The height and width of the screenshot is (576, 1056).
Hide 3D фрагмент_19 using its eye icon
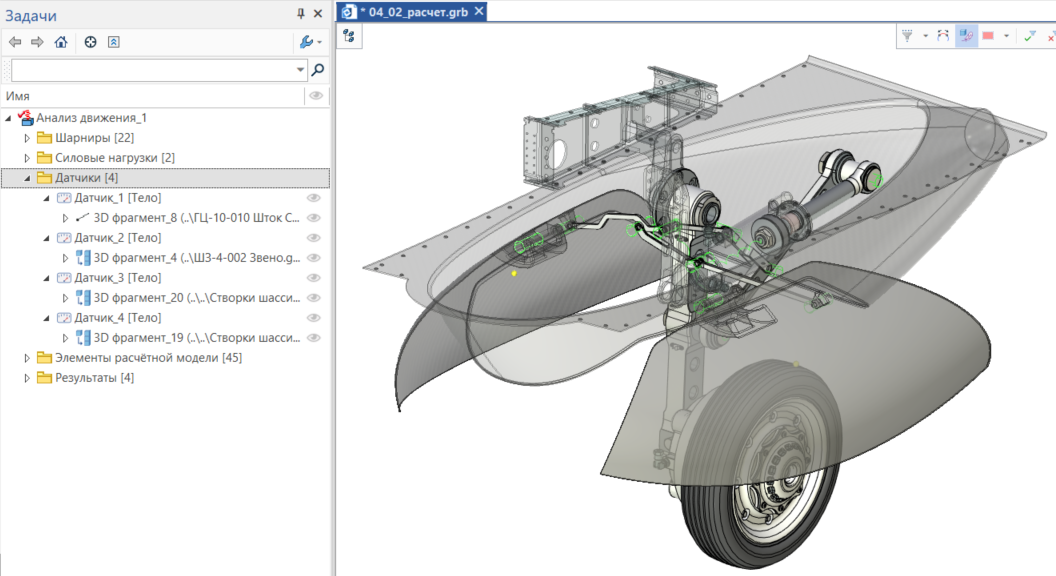click(314, 338)
